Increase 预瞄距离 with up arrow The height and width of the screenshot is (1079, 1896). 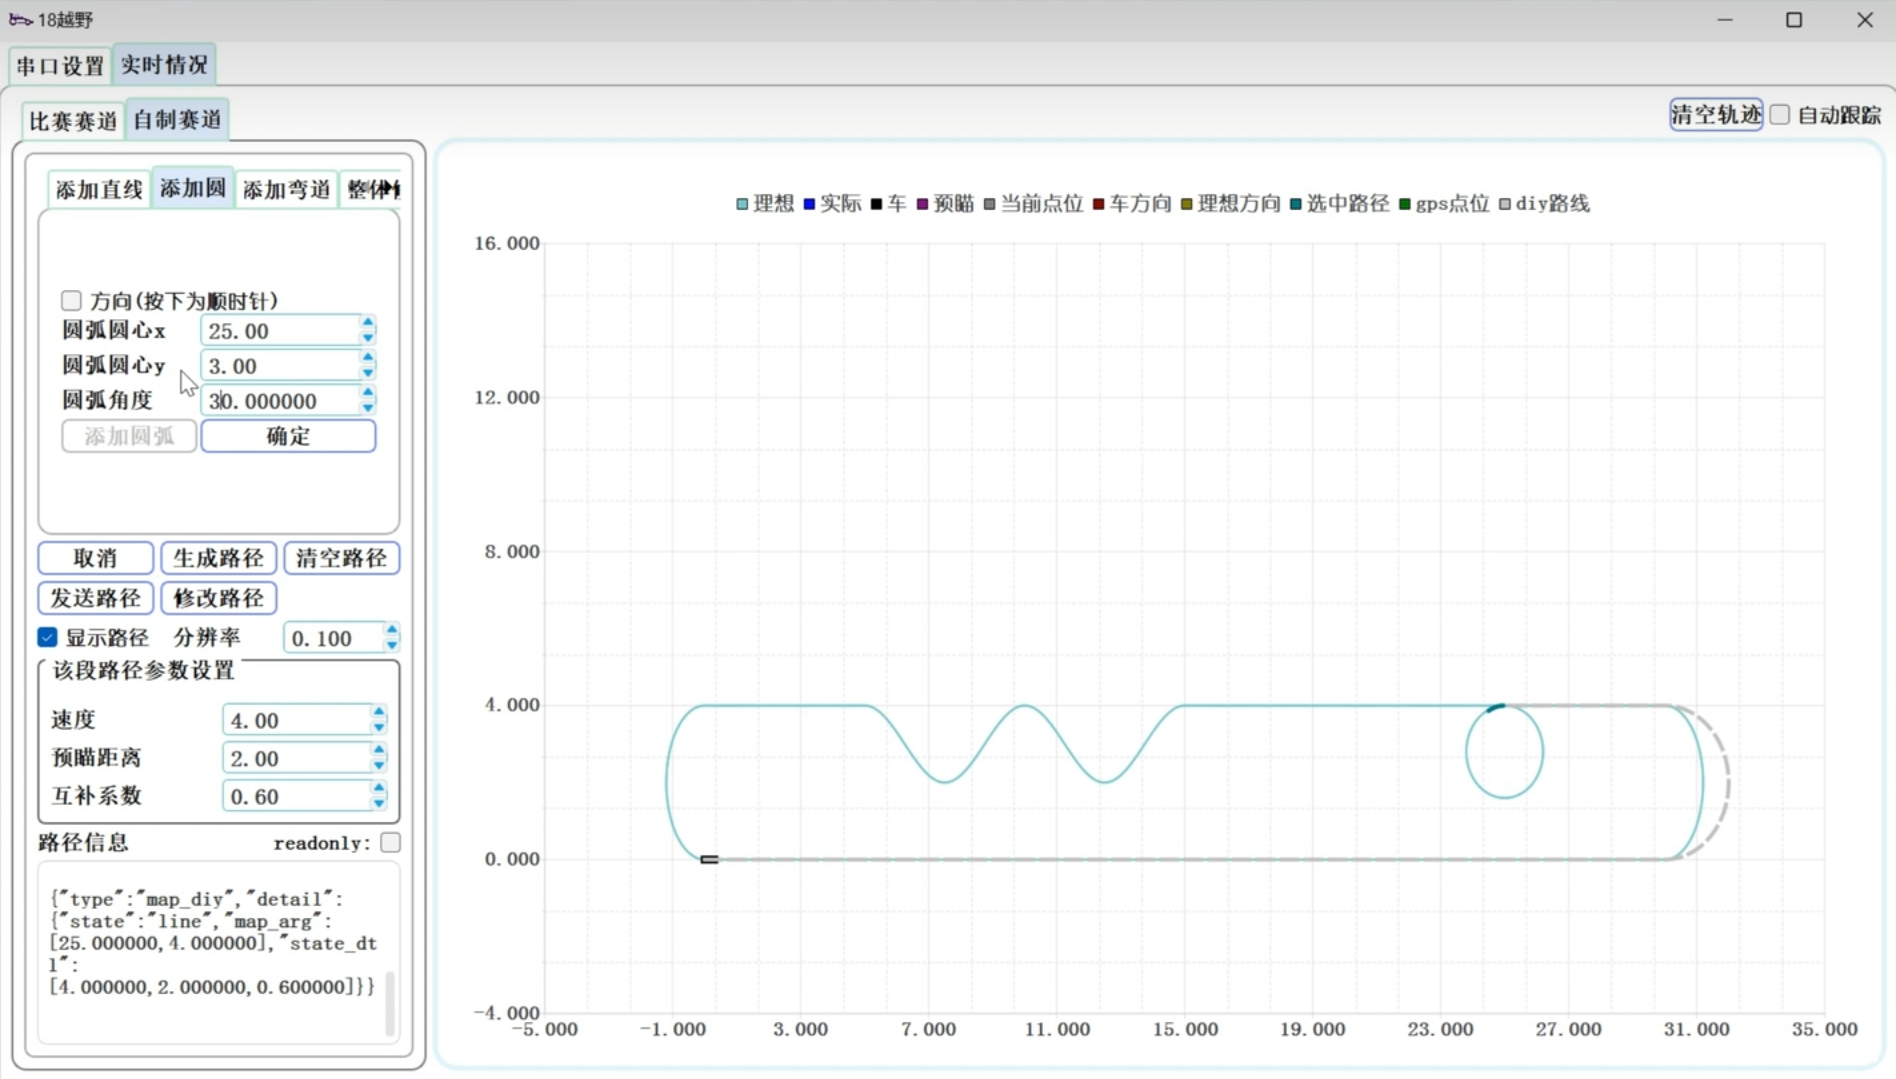pos(379,750)
